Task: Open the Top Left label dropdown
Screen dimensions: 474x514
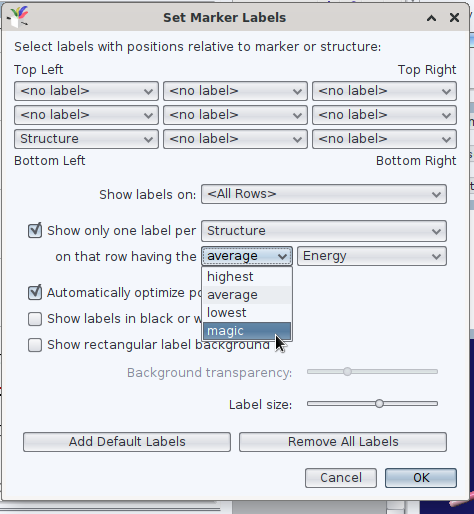Action: tap(86, 91)
